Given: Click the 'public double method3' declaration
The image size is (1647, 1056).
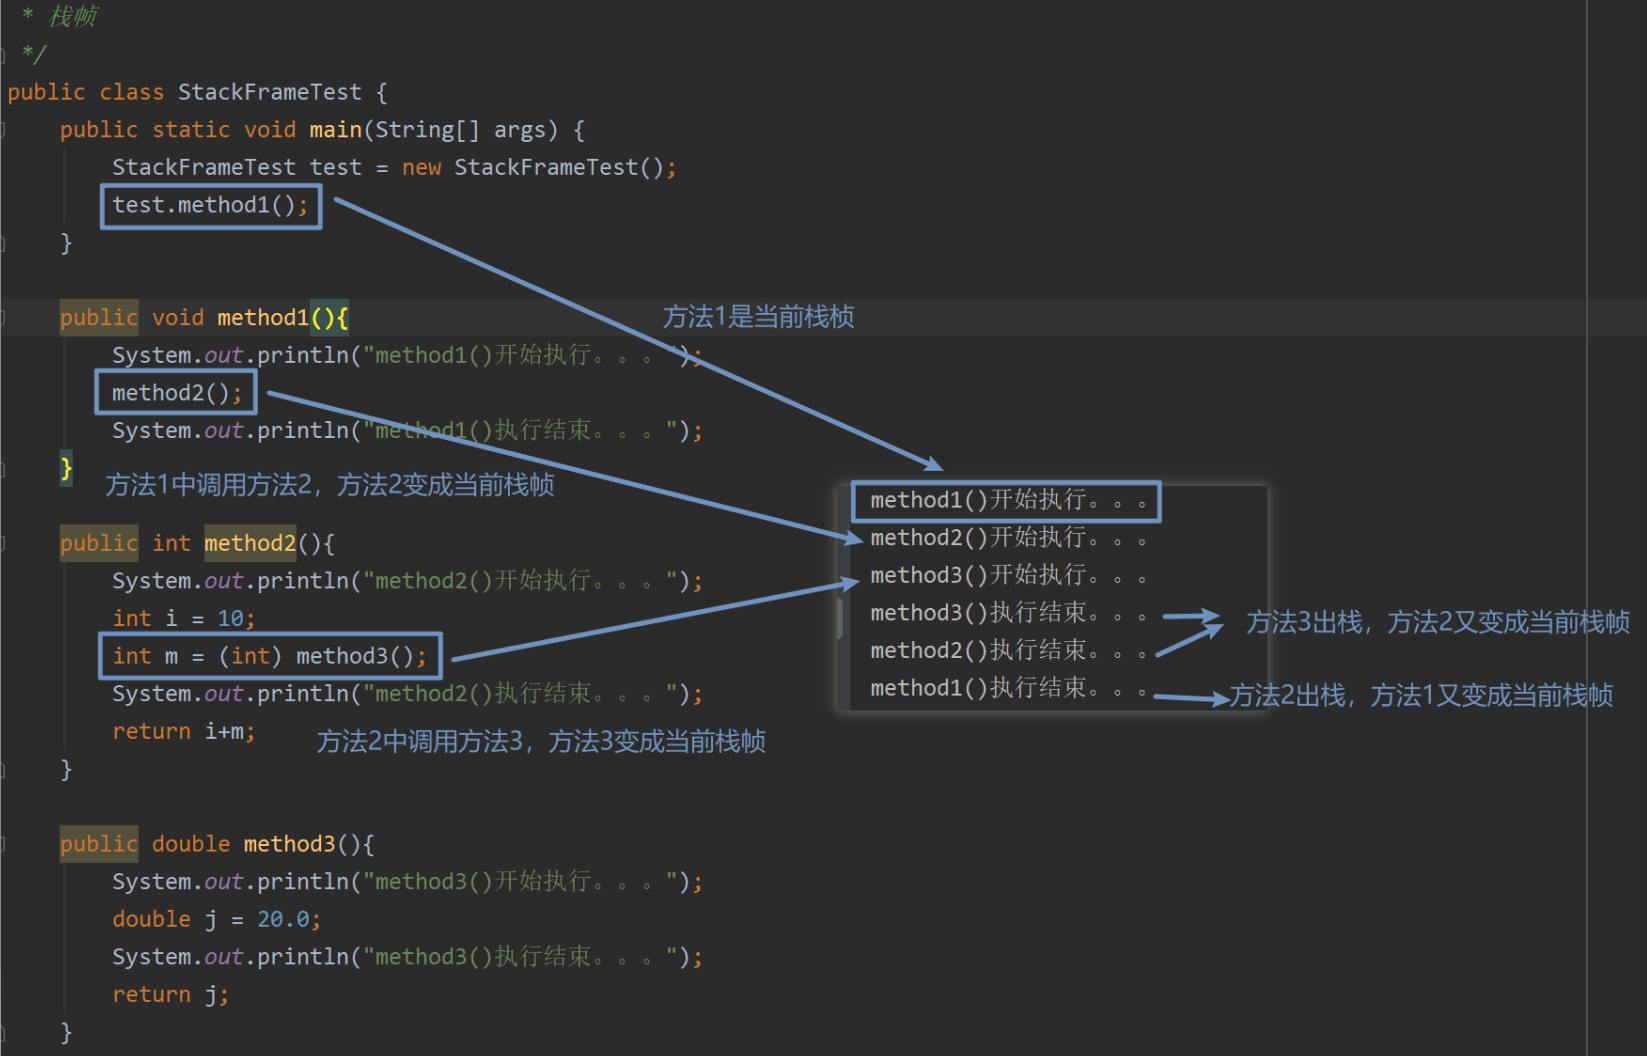Looking at the screenshot, I should pyautogui.click(x=217, y=844).
